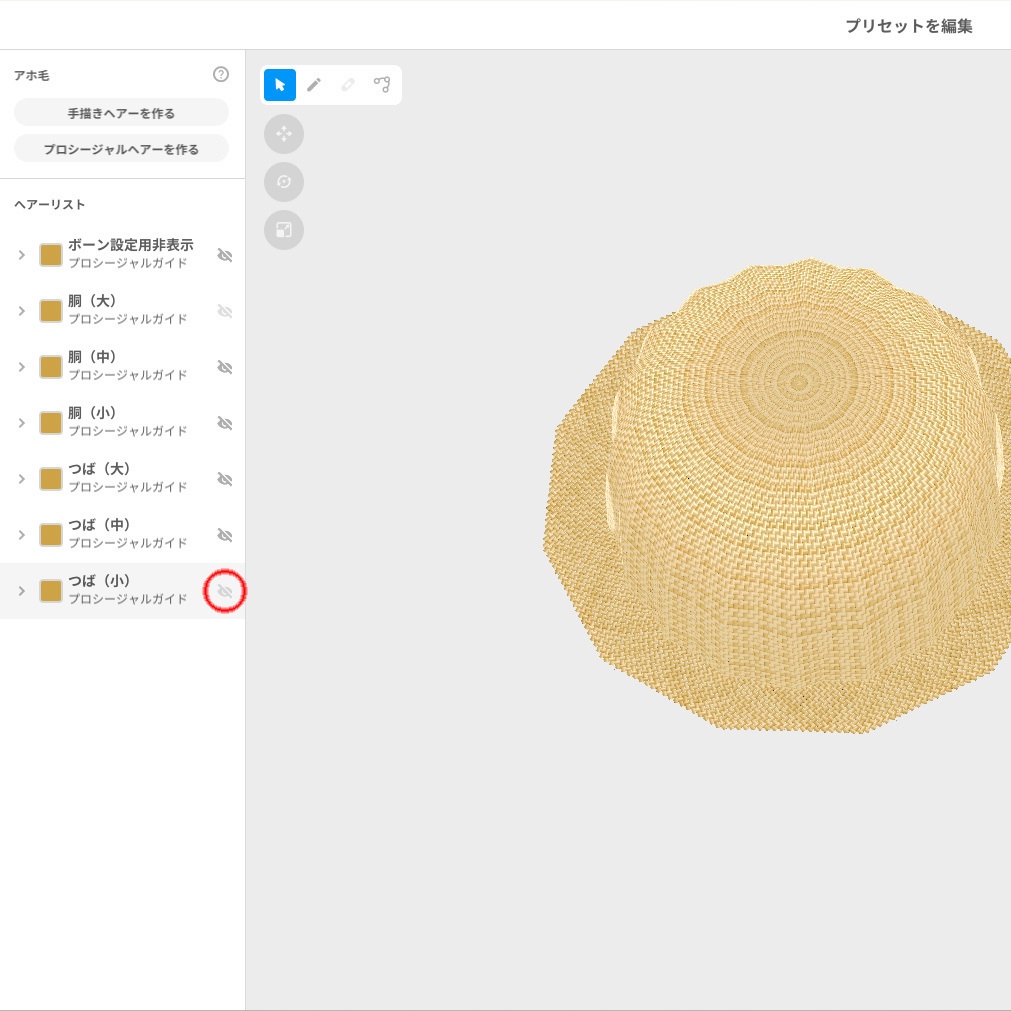Select the つば（小） hair name
Screen dimensions: 1011x1011
click(x=99, y=581)
